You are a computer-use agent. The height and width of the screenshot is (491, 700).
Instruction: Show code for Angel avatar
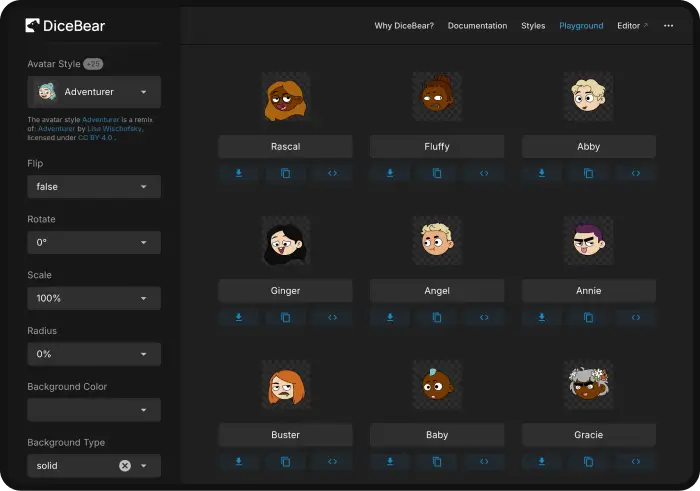click(x=484, y=317)
